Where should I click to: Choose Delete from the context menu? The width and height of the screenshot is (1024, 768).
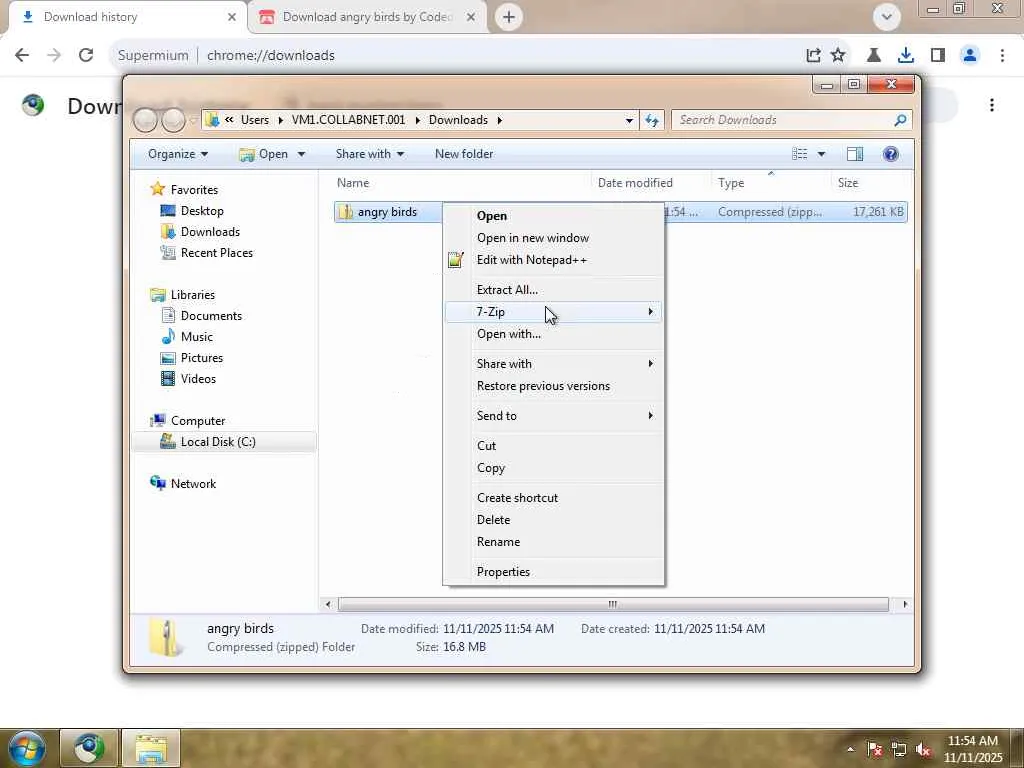coord(554,520)
